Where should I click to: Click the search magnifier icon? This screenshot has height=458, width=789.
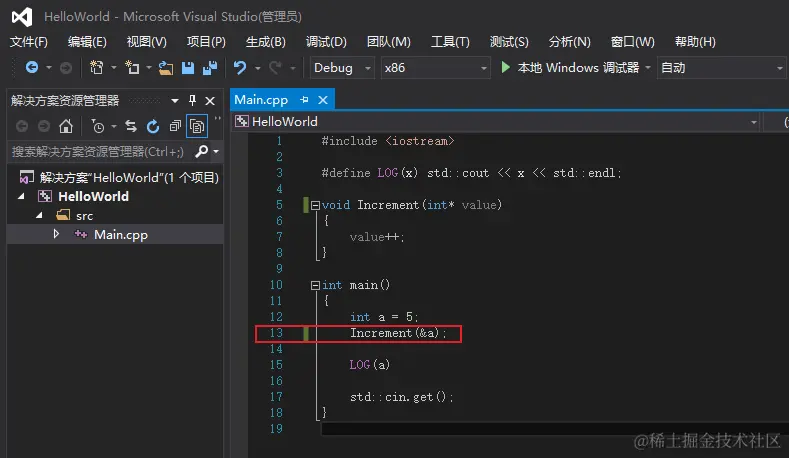click(201, 151)
